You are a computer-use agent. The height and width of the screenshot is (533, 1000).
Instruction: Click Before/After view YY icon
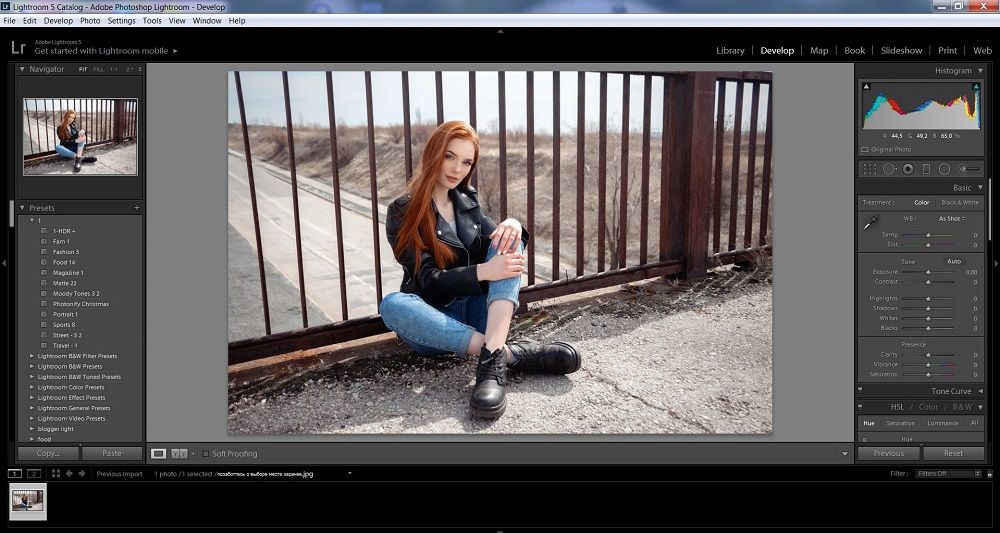tap(179, 453)
